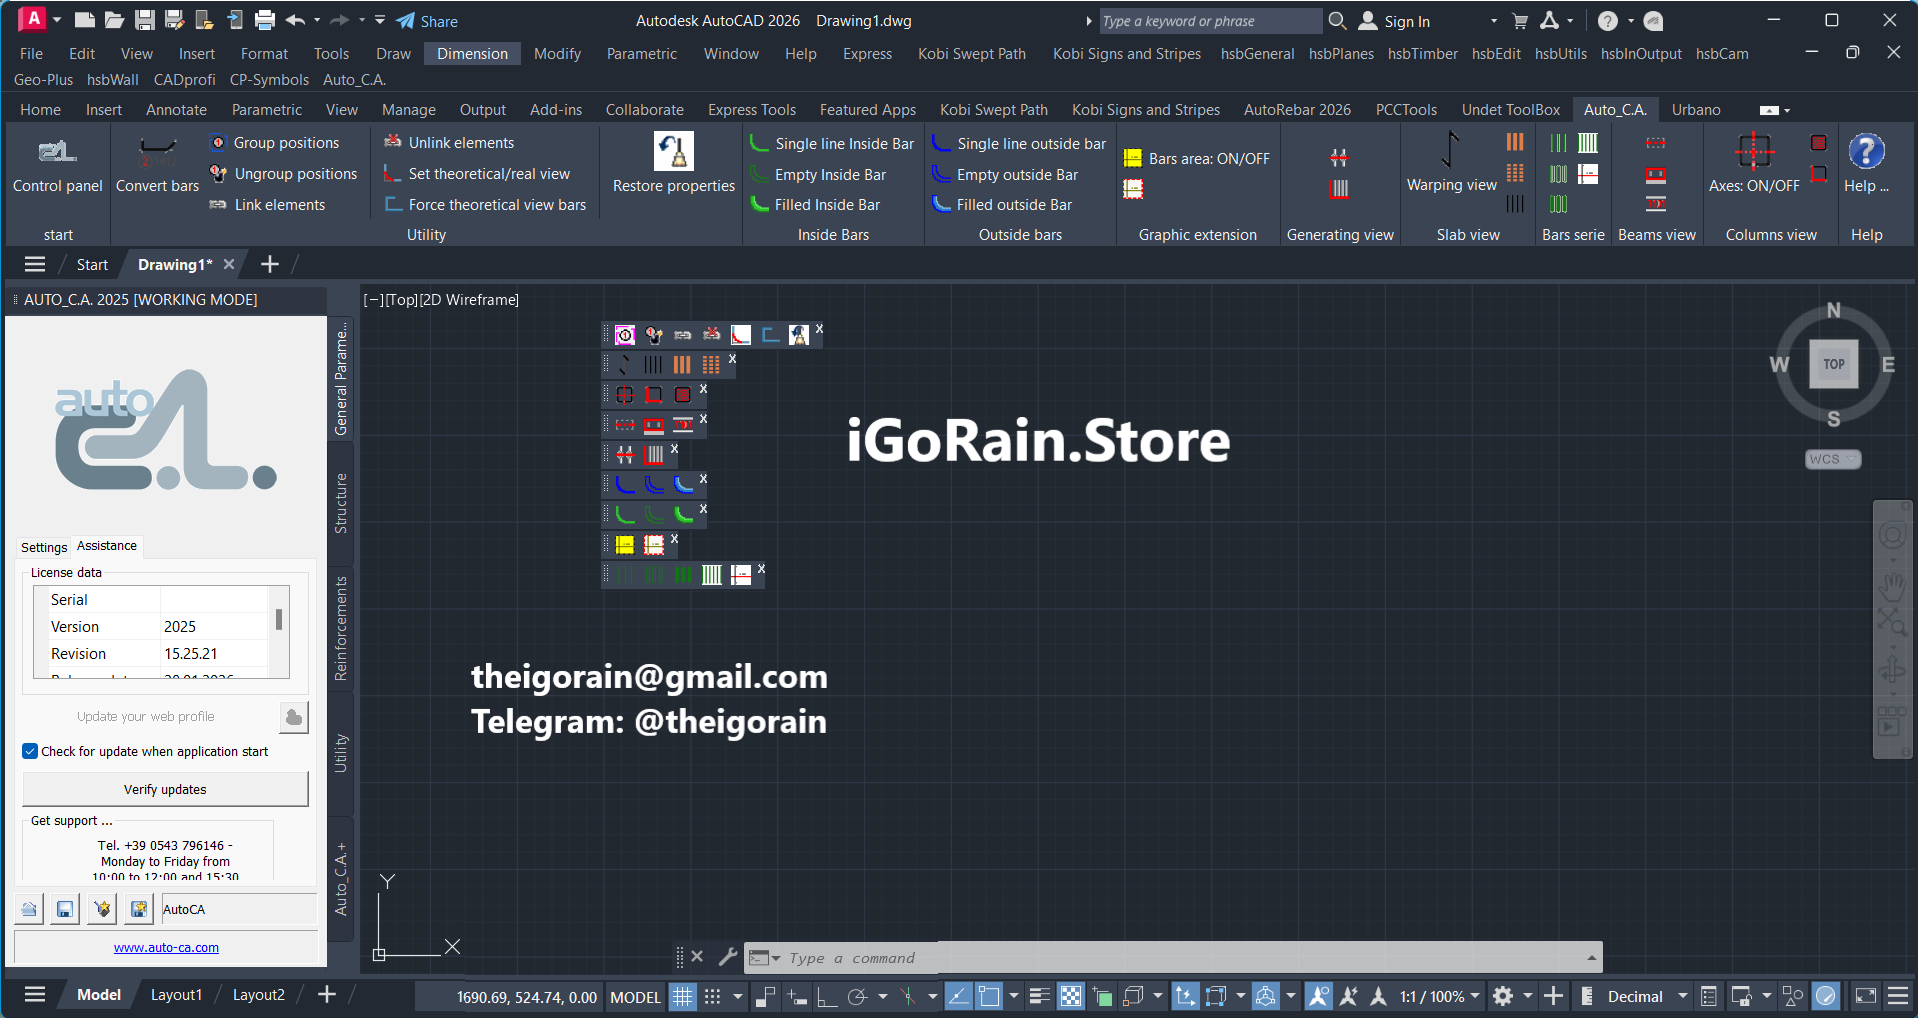Viewport: 1918px width, 1018px height.
Task: Toggle Axes: ON/OFF
Action: [1754, 163]
